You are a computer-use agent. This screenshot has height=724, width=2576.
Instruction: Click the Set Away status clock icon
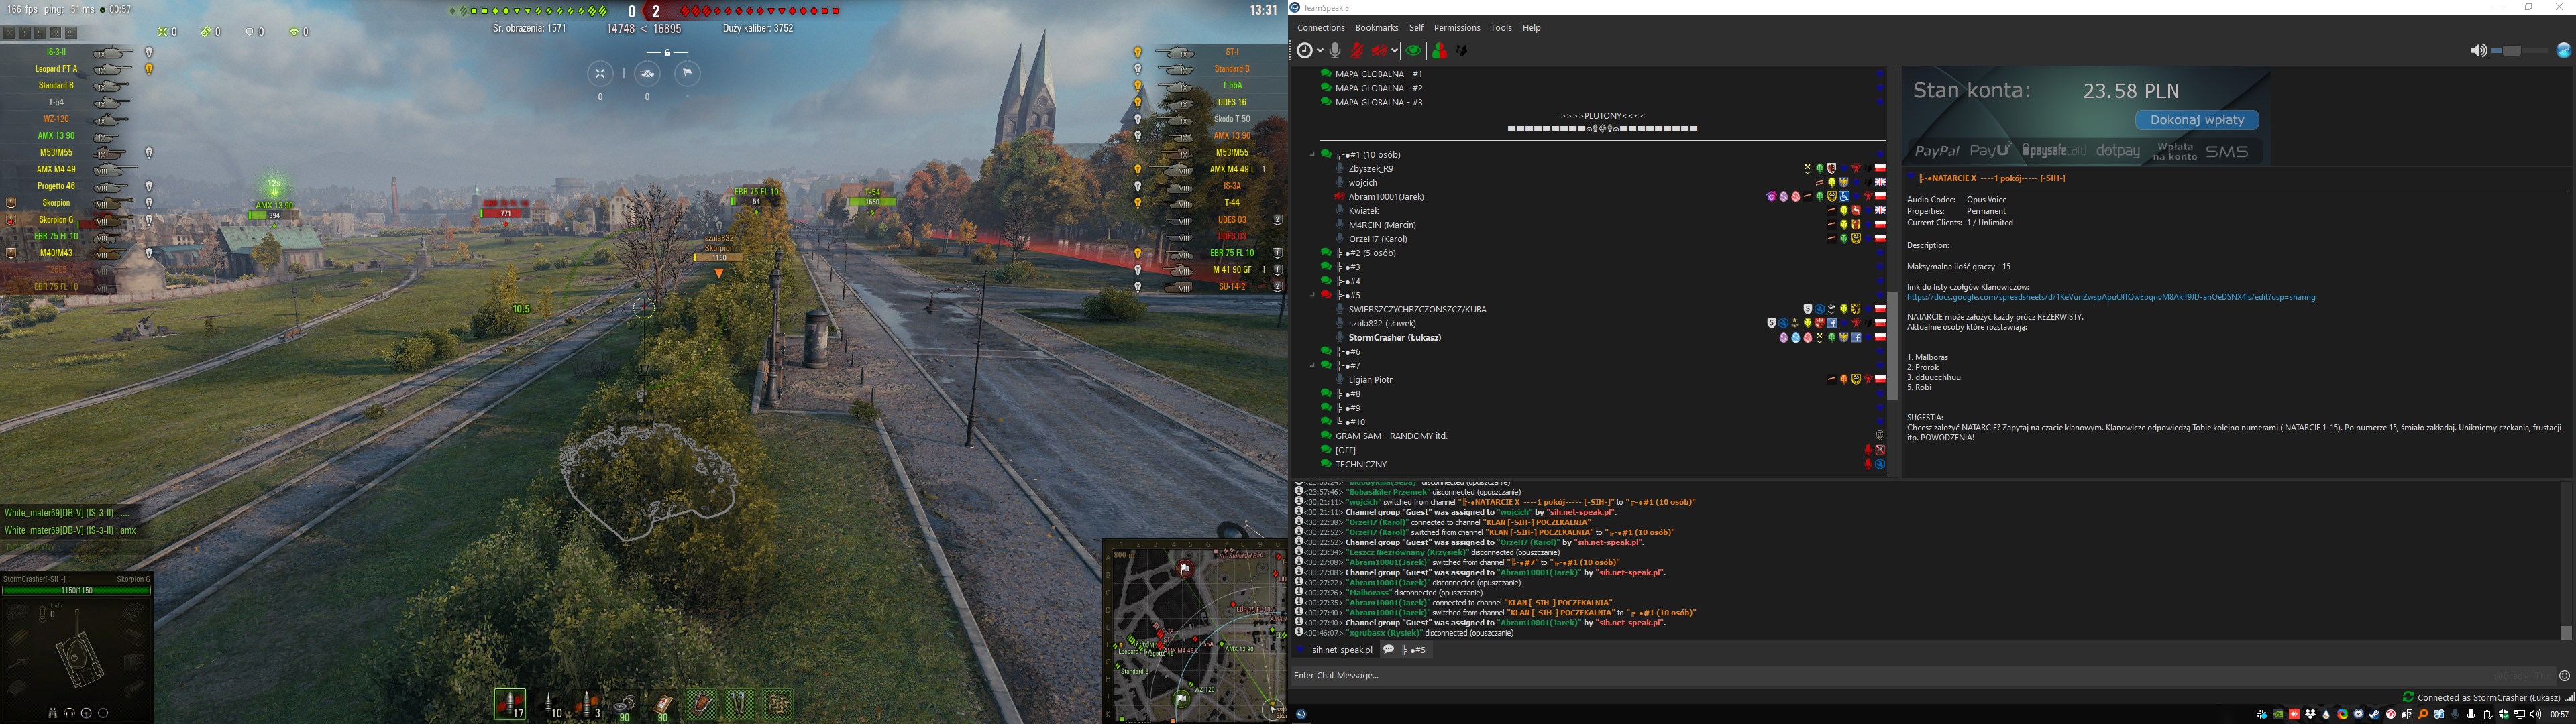[1304, 50]
